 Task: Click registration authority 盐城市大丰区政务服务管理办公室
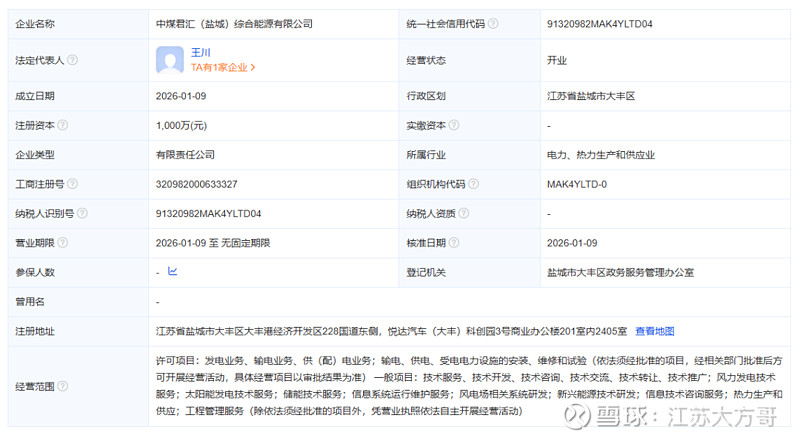(620, 273)
